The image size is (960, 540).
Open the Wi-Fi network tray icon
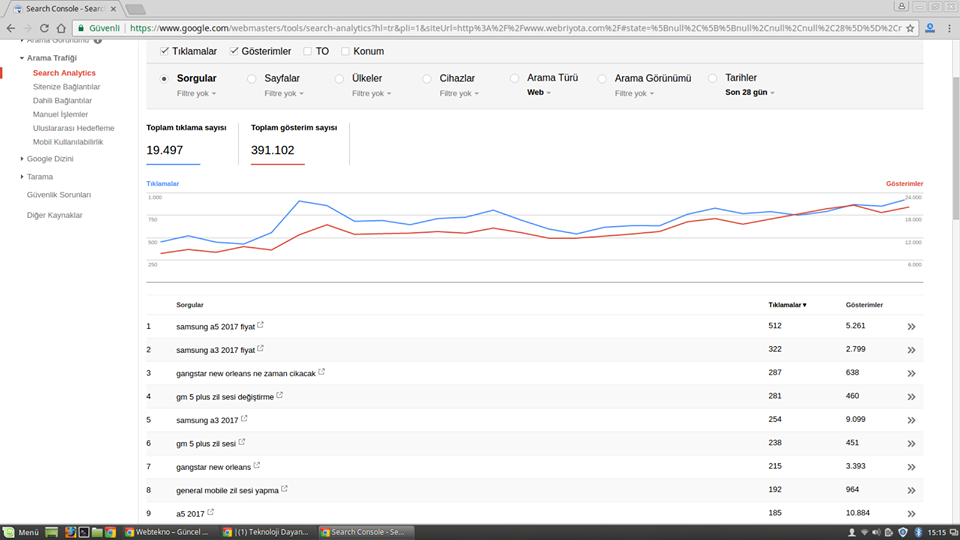point(864,533)
